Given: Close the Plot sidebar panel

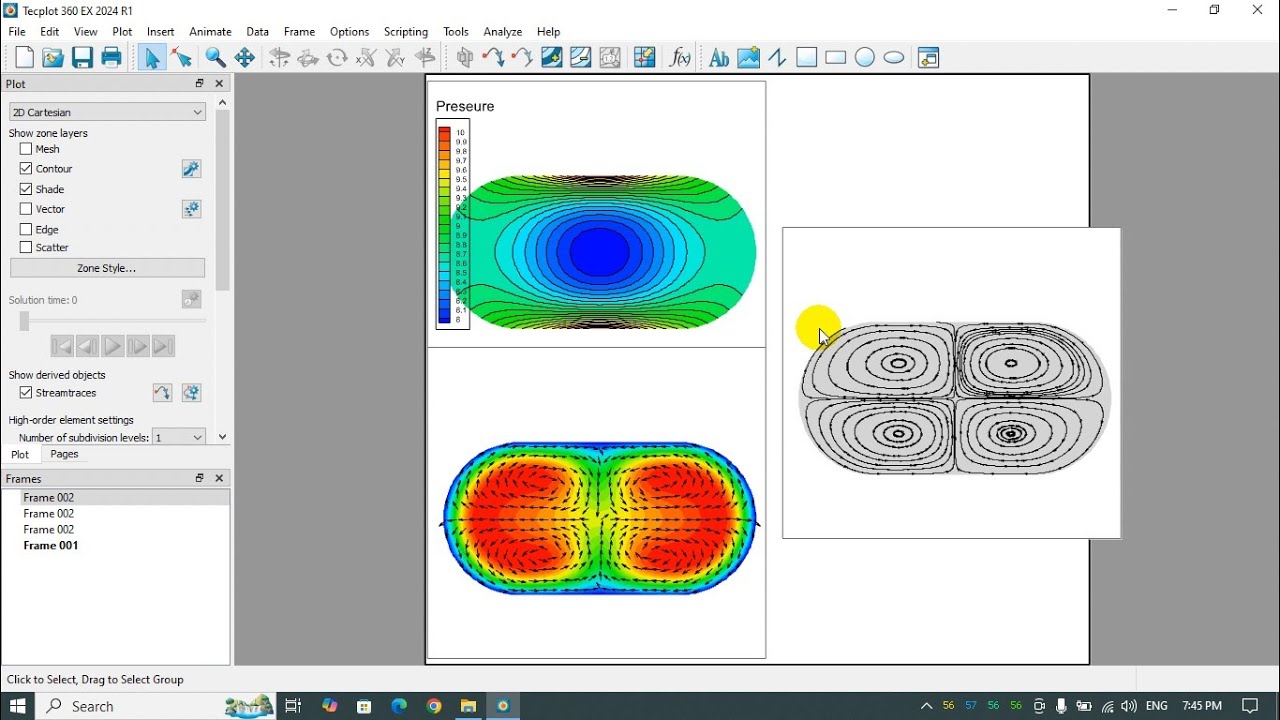Looking at the screenshot, I should point(219,84).
